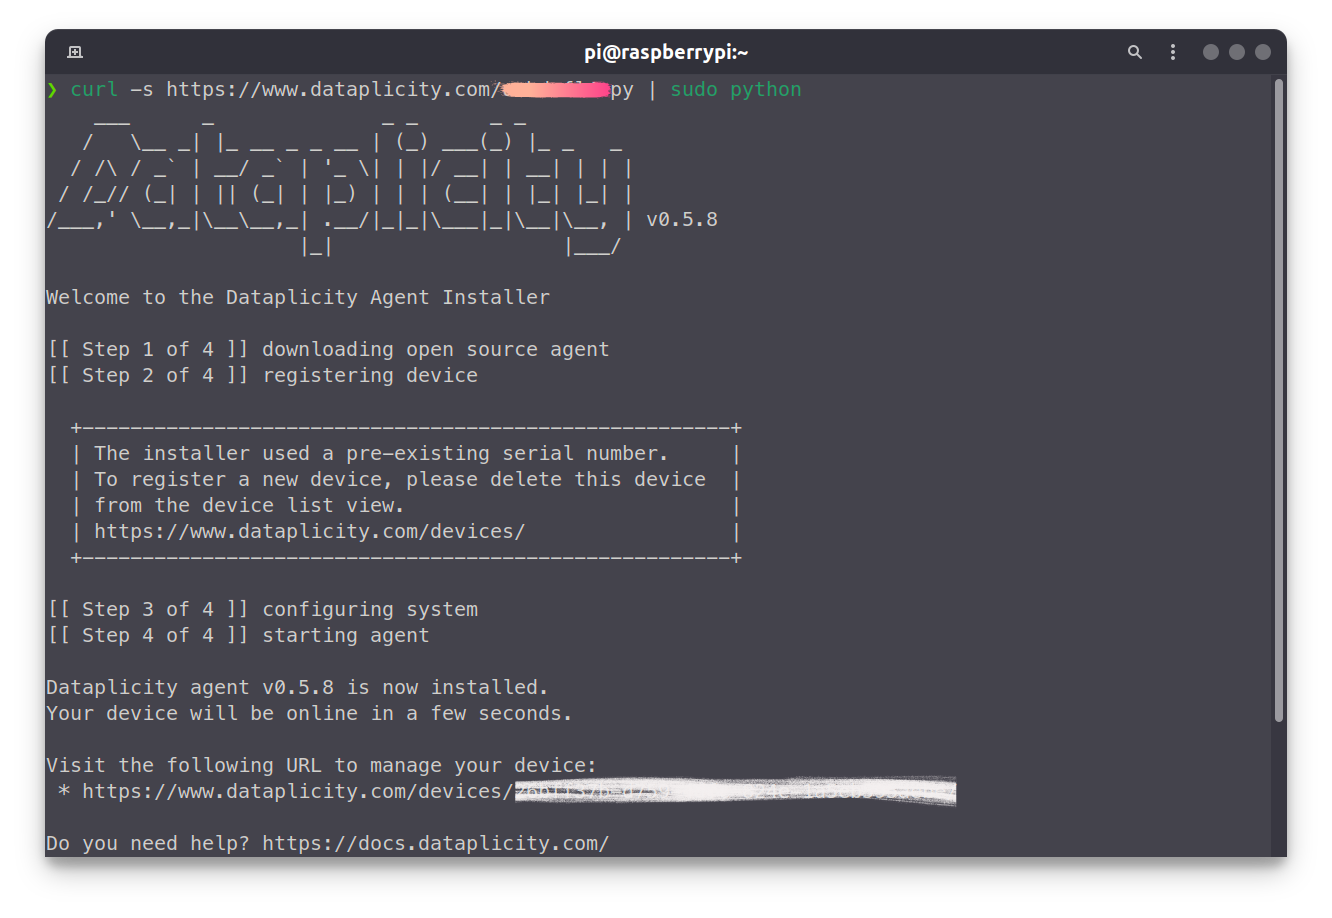This screenshot has height=918, width=1332.
Task: Click the v0.5.8 version label
Action: (x=682, y=219)
